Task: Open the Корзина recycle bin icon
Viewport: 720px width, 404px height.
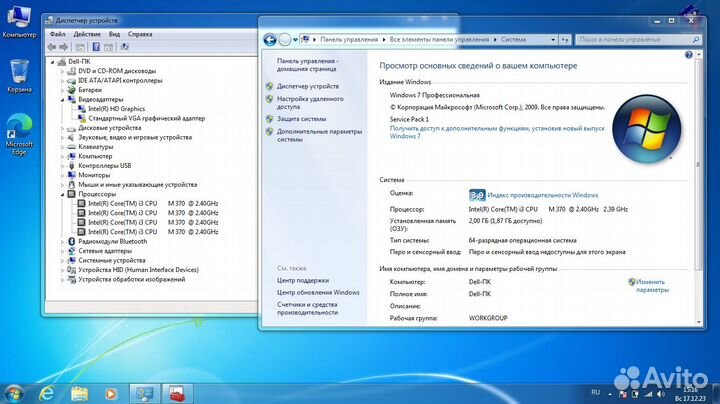Action: 19,76
